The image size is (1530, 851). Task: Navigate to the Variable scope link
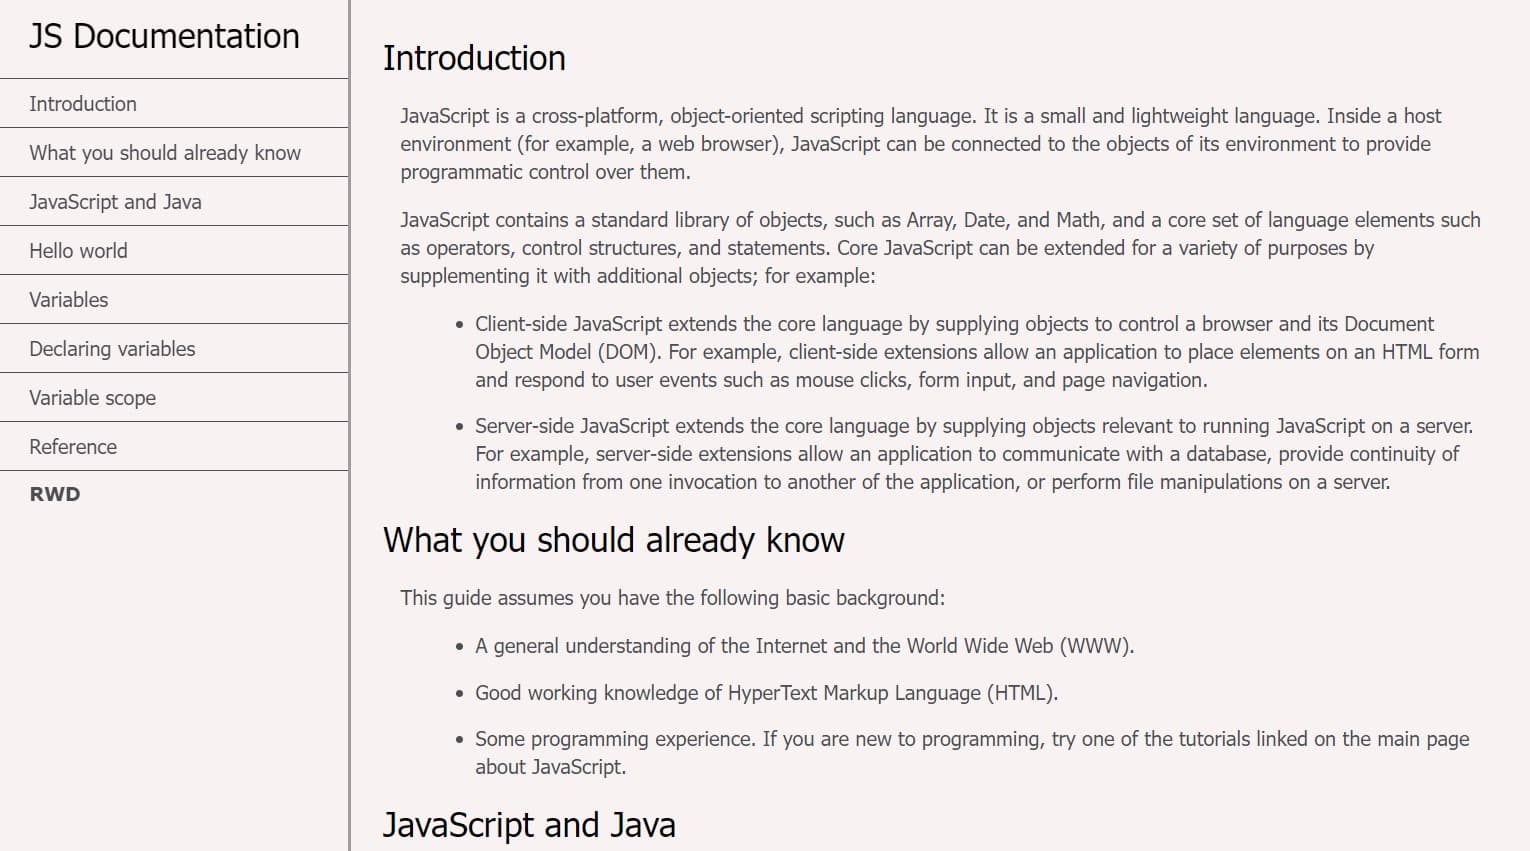[92, 398]
